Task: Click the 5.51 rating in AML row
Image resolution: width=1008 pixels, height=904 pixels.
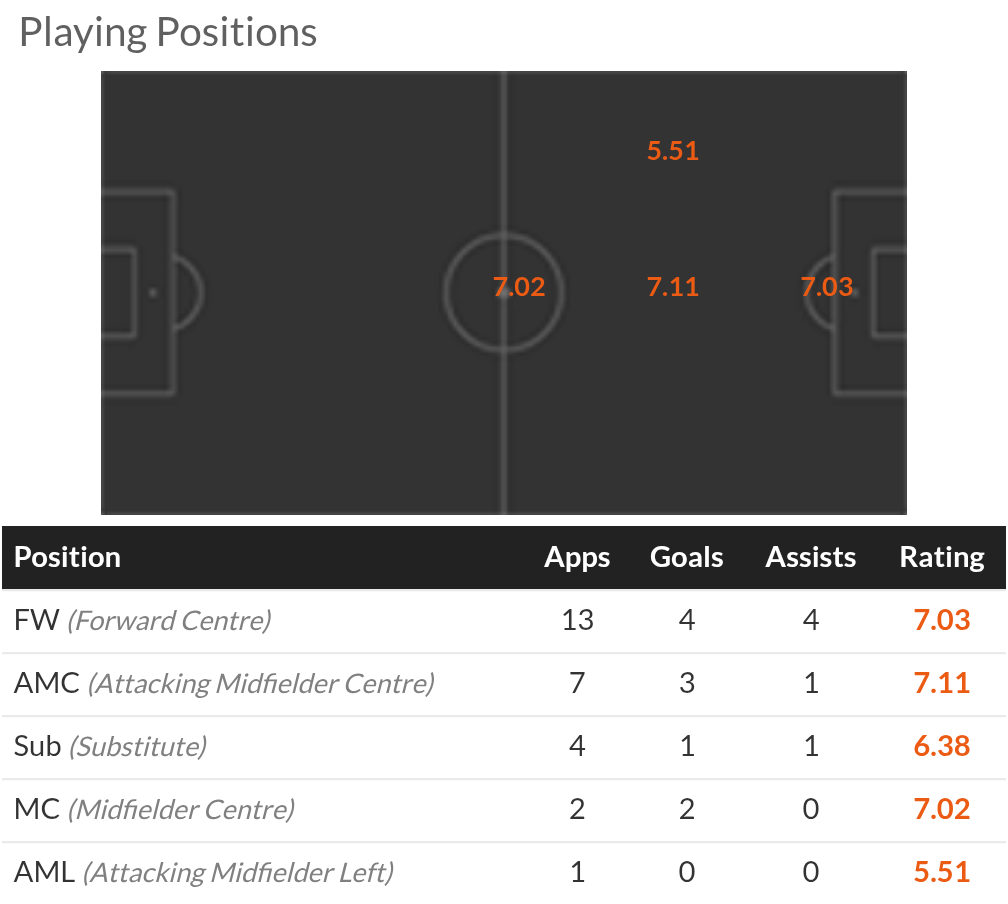Action: point(942,872)
